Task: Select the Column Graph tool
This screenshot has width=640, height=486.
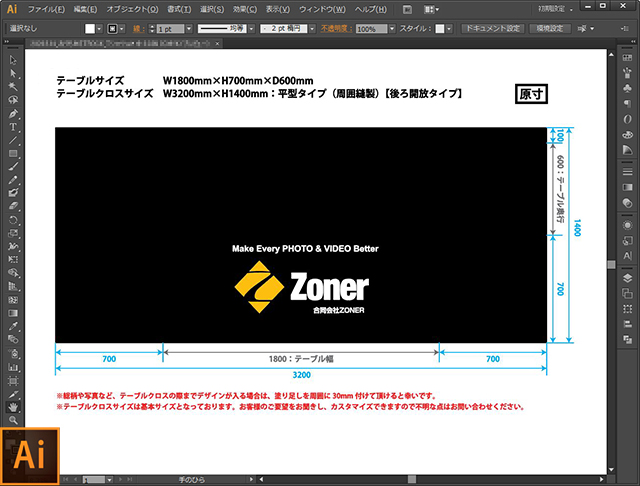Action: click(x=13, y=367)
